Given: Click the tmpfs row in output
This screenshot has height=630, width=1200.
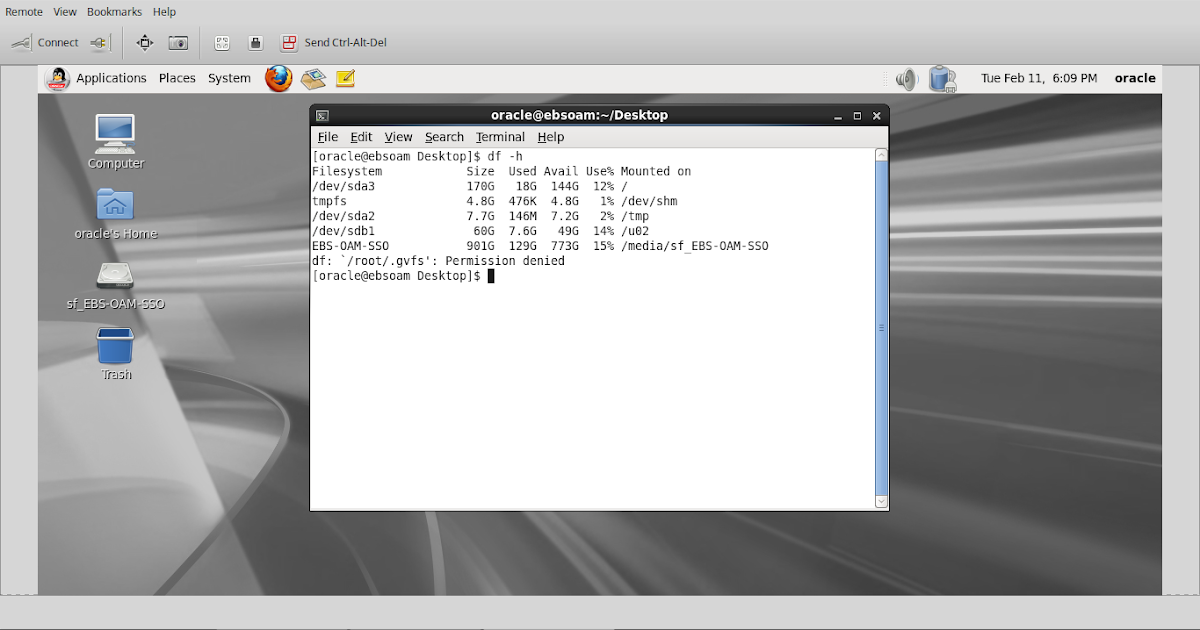Looking at the screenshot, I should (494, 201).
